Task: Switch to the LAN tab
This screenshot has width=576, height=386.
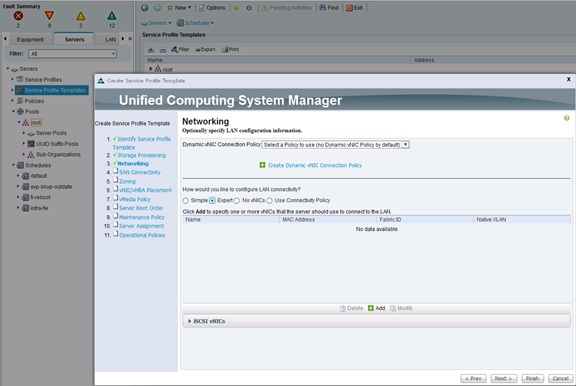Action: pyautogui.click(x=111, y=39)
